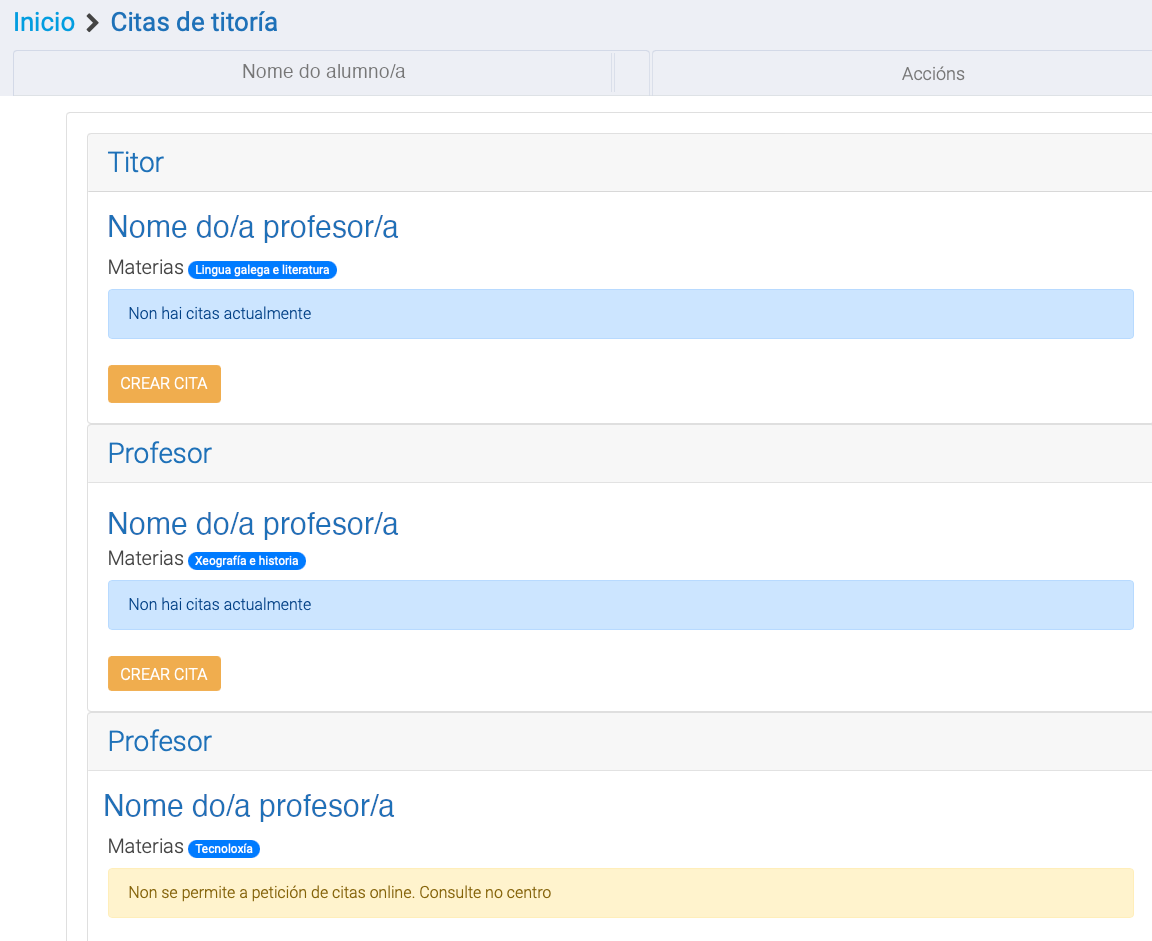1152x941 pixels.
Task: Open the teacher name above Xeografía e historia
Action: click(x=252, y=524)
